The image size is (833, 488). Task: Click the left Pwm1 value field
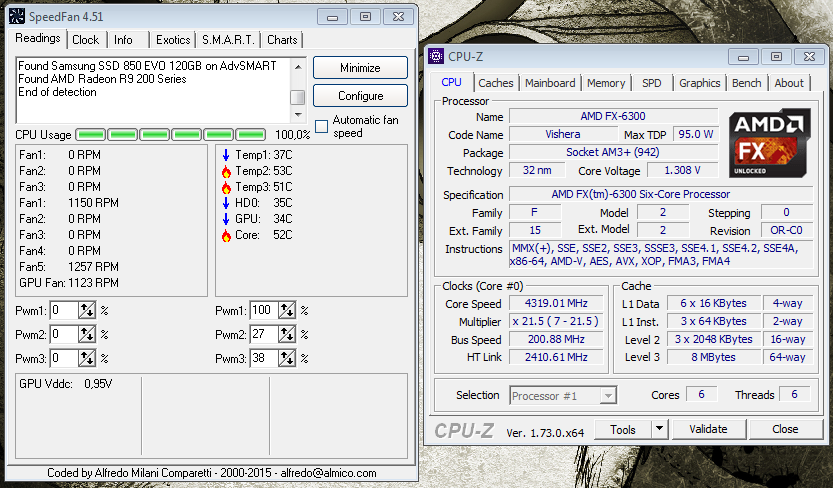point(64,310)
